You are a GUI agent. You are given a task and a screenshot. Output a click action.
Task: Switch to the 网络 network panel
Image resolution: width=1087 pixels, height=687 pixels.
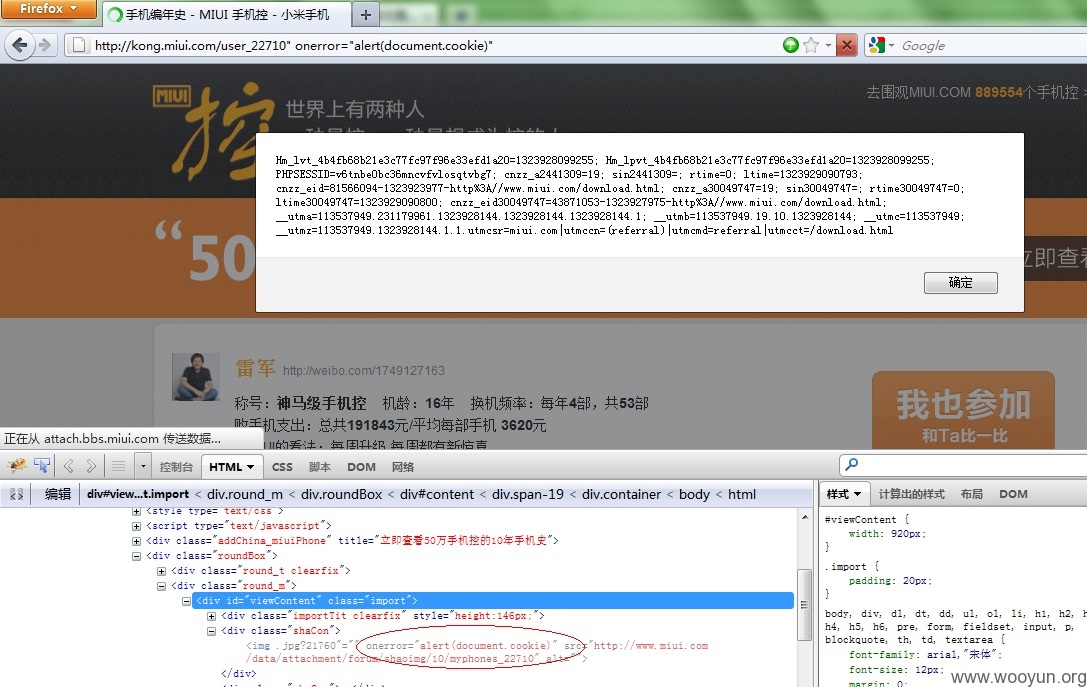tap(403, 467)
